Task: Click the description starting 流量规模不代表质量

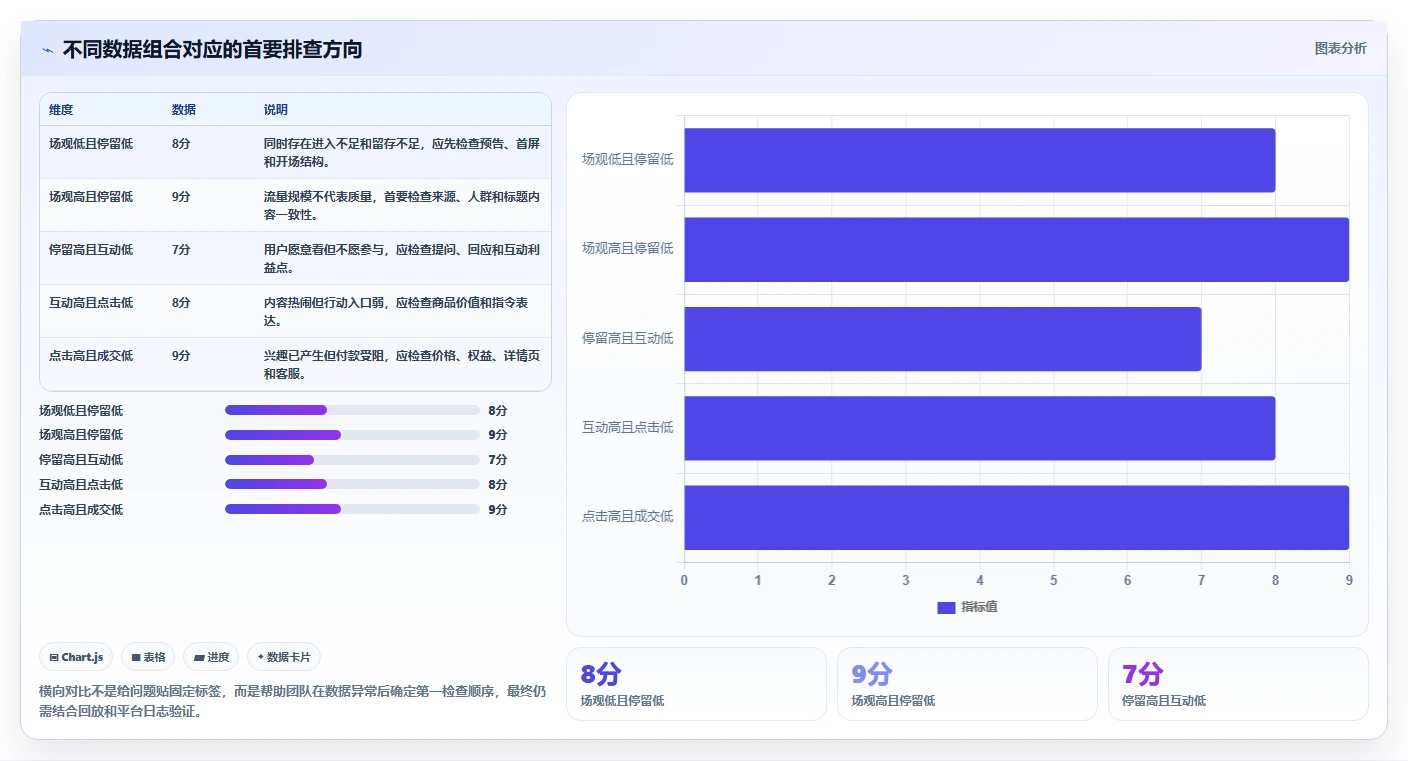Action: click(402, 206)
